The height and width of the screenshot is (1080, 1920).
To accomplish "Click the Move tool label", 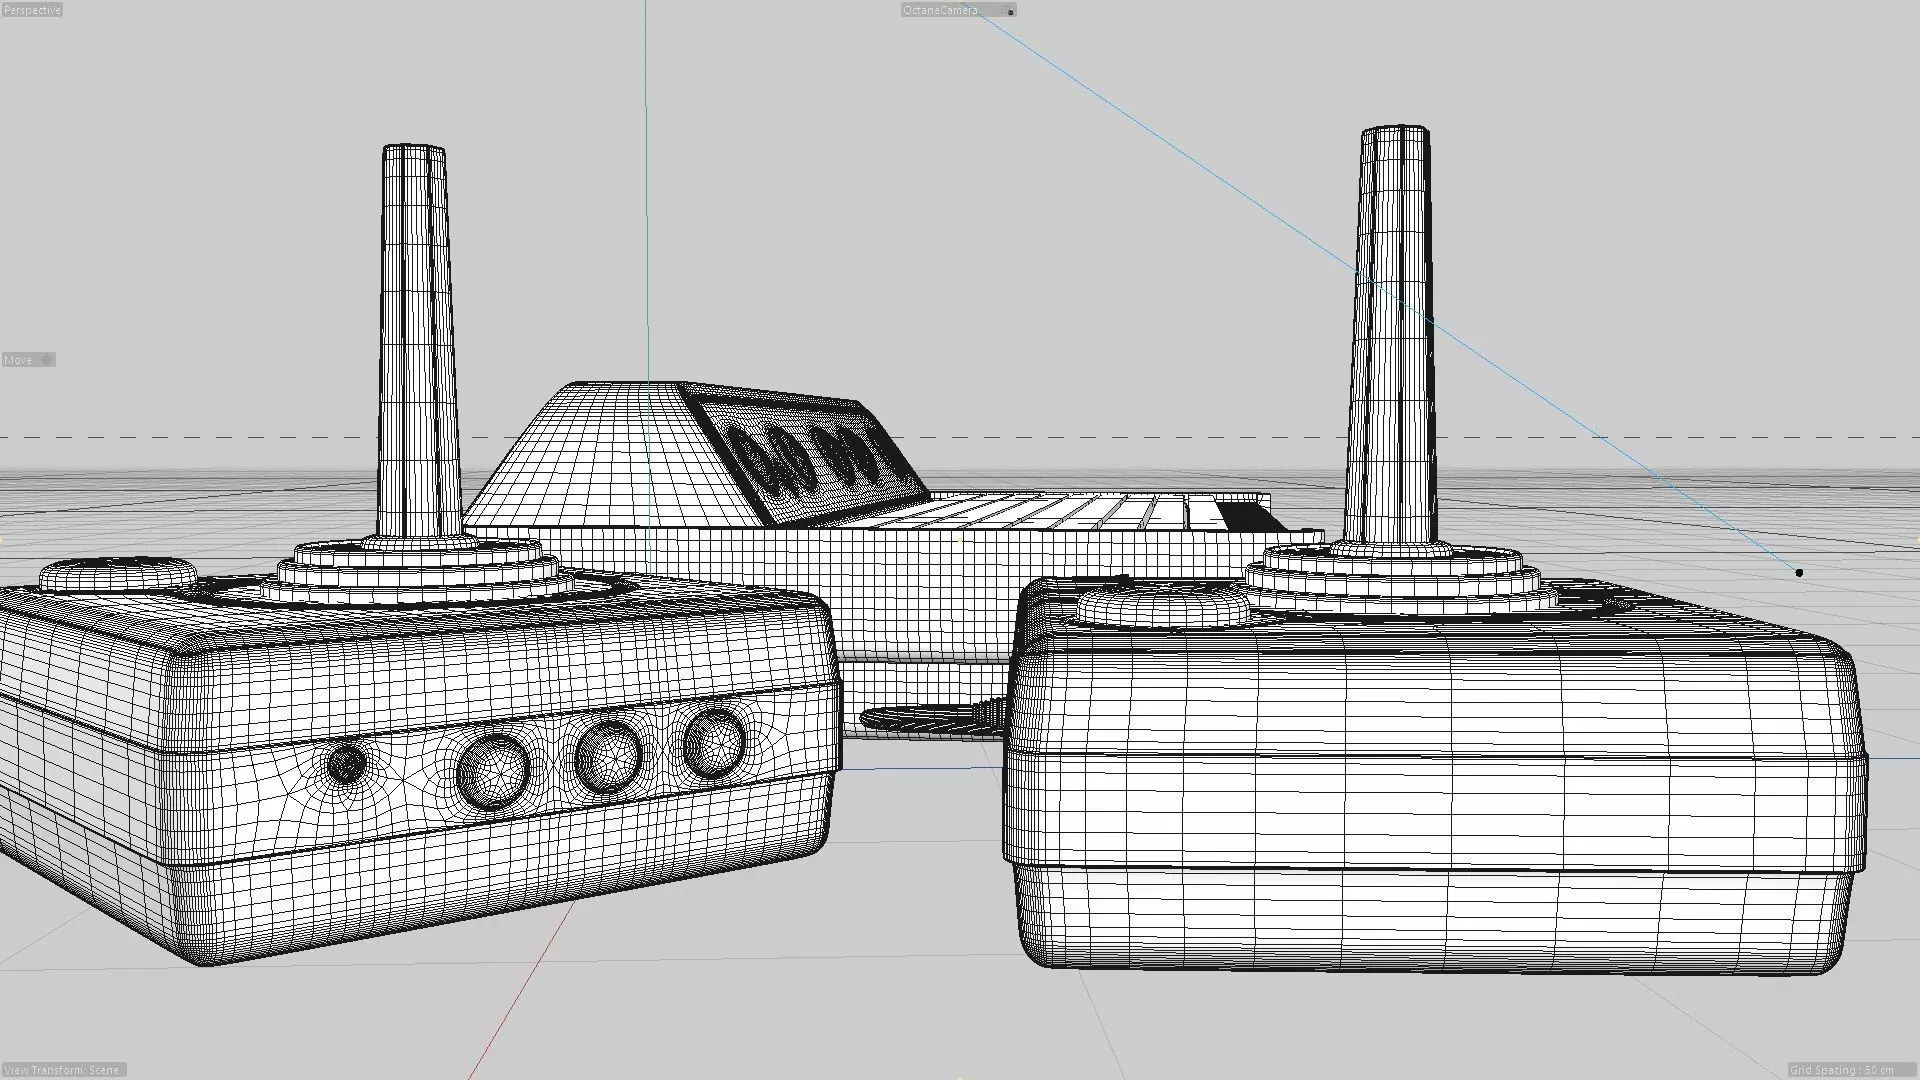I will coord(18,360).
